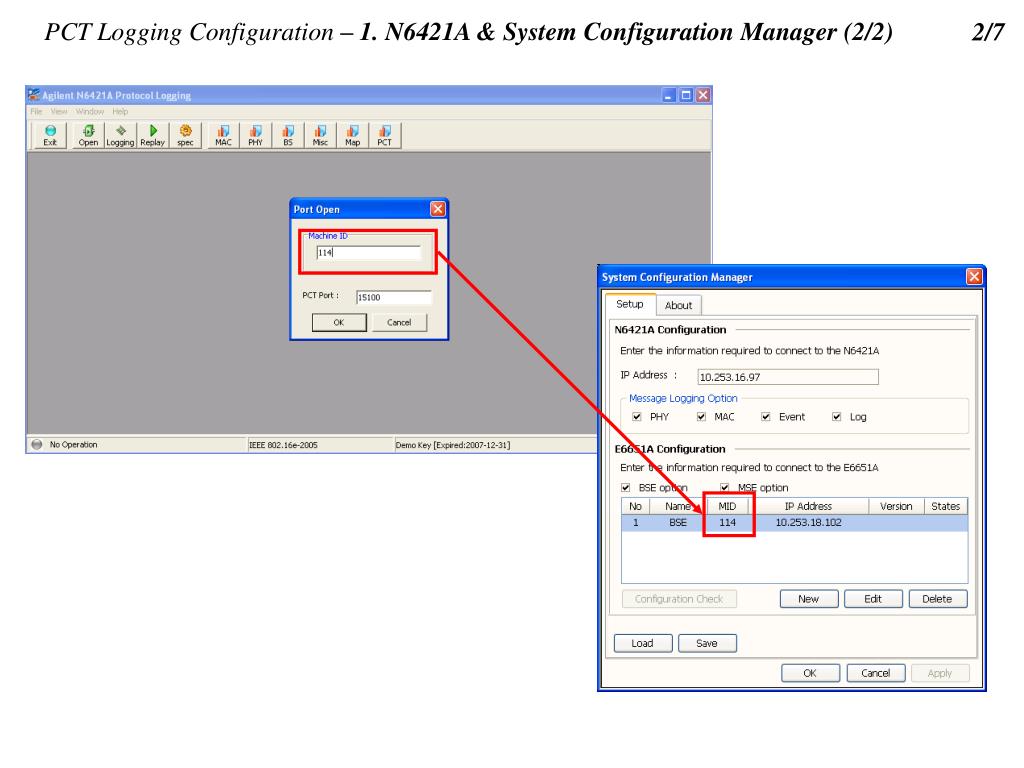Screen dimensions: 1024x768
Task: Select the BSE name cell
Action: tap(678, 522)
